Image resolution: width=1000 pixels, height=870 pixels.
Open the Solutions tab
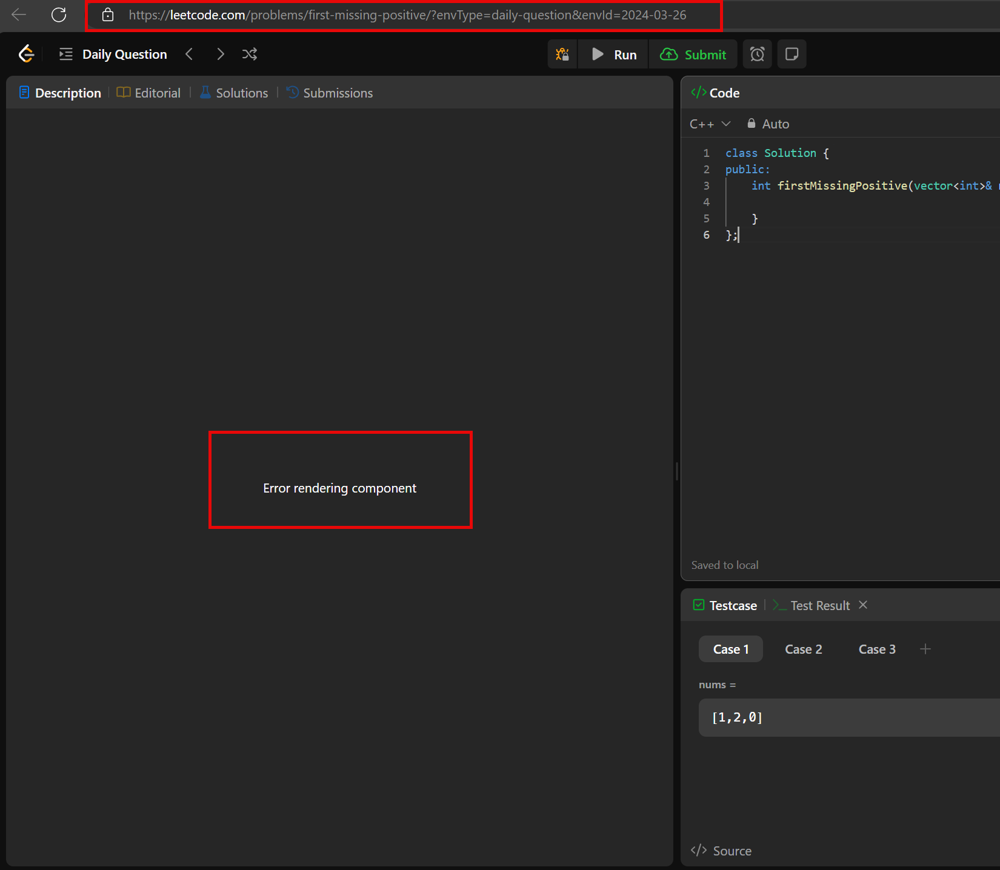click(x=233, y=93)
